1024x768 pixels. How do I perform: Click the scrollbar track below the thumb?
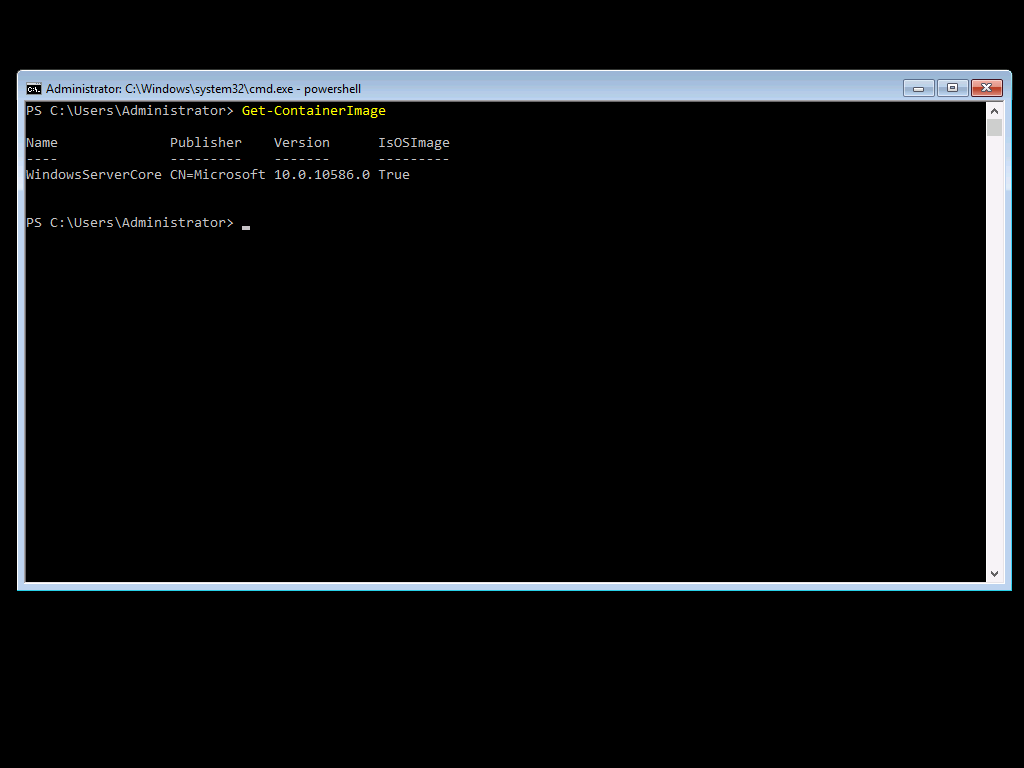coord(995,350)
